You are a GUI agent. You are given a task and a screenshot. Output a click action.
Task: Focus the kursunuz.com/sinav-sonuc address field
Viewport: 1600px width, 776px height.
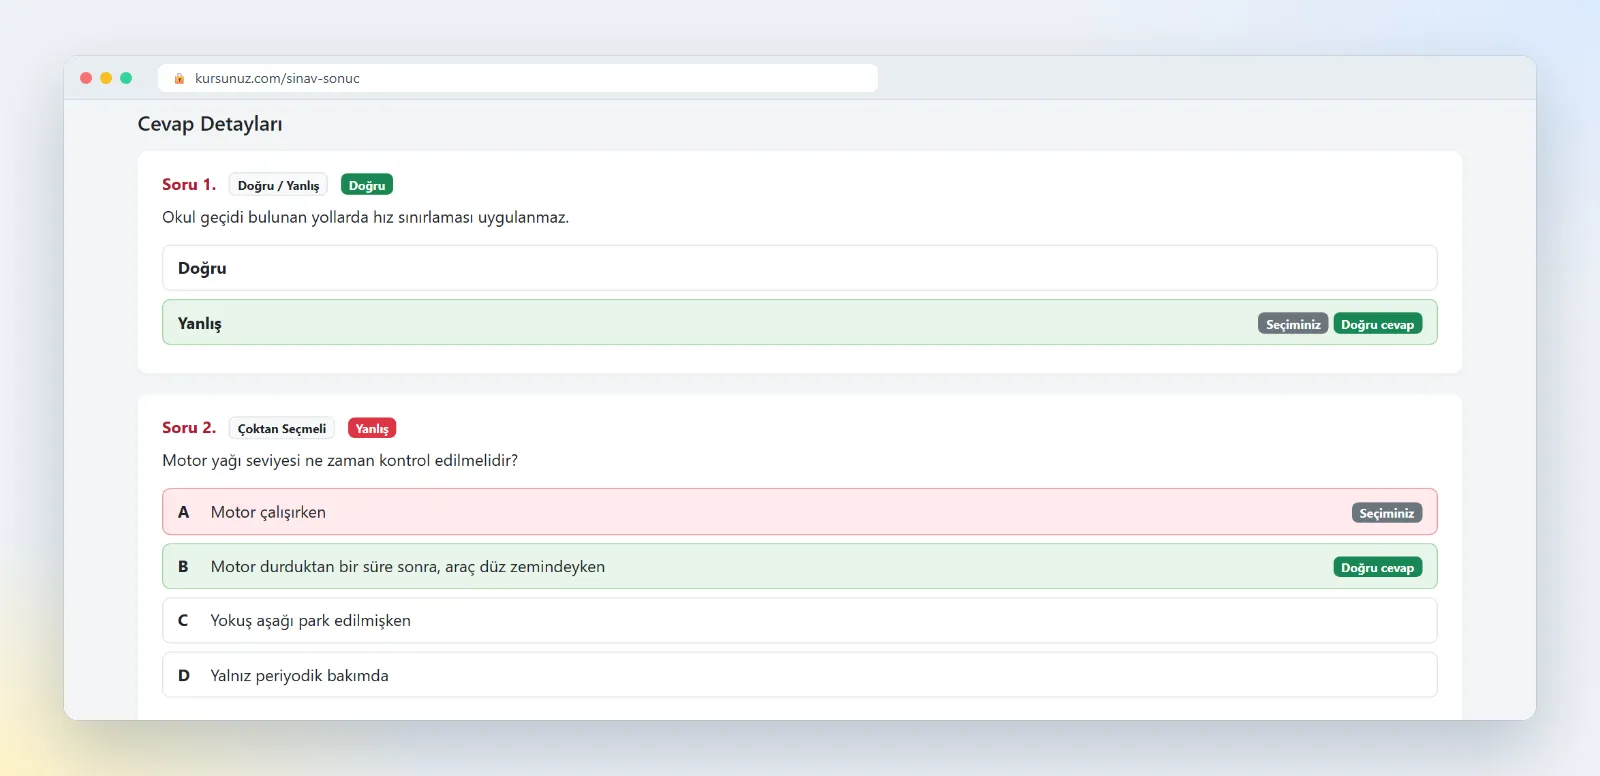pyautogui.click(x=518, y=78)
